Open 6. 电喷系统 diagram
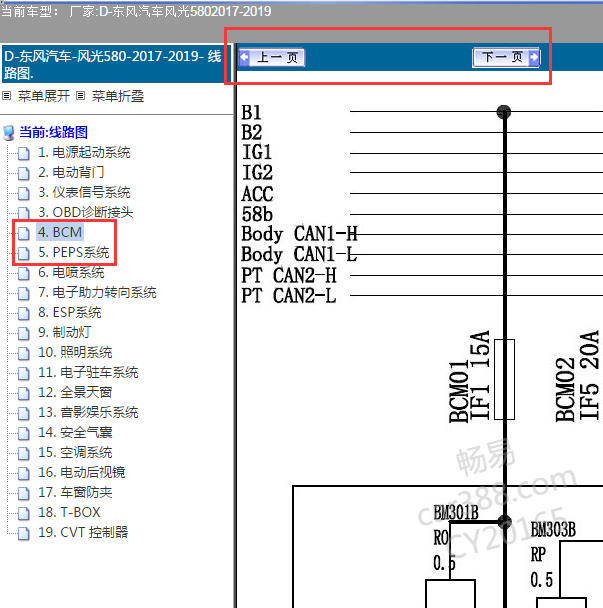Image resolution: width=603 pixels, height=608 pixels. (71, 273)
